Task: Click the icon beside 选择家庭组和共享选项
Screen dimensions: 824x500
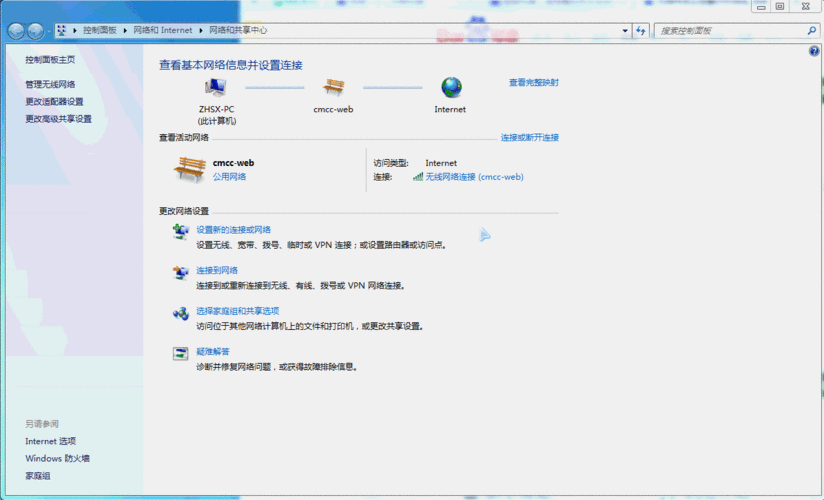Action: [x=181, y=313]
